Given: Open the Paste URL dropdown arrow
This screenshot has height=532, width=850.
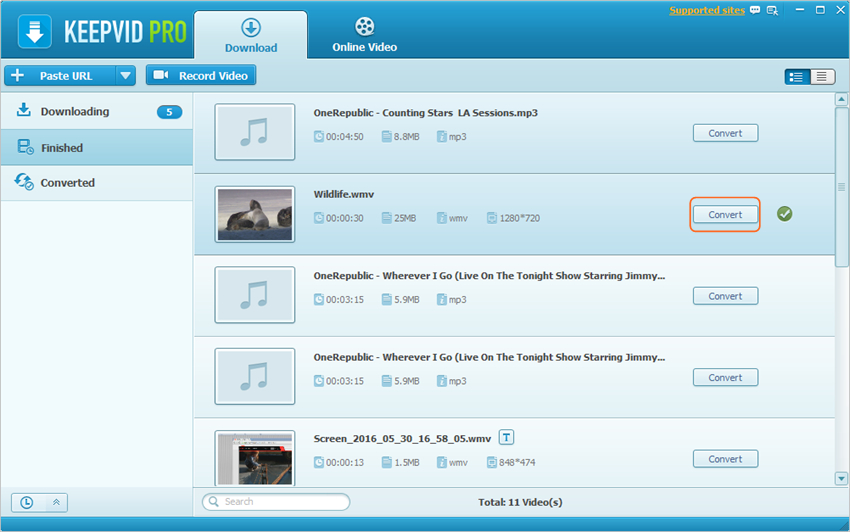Looking at the screenshot, I should point(125,75).
